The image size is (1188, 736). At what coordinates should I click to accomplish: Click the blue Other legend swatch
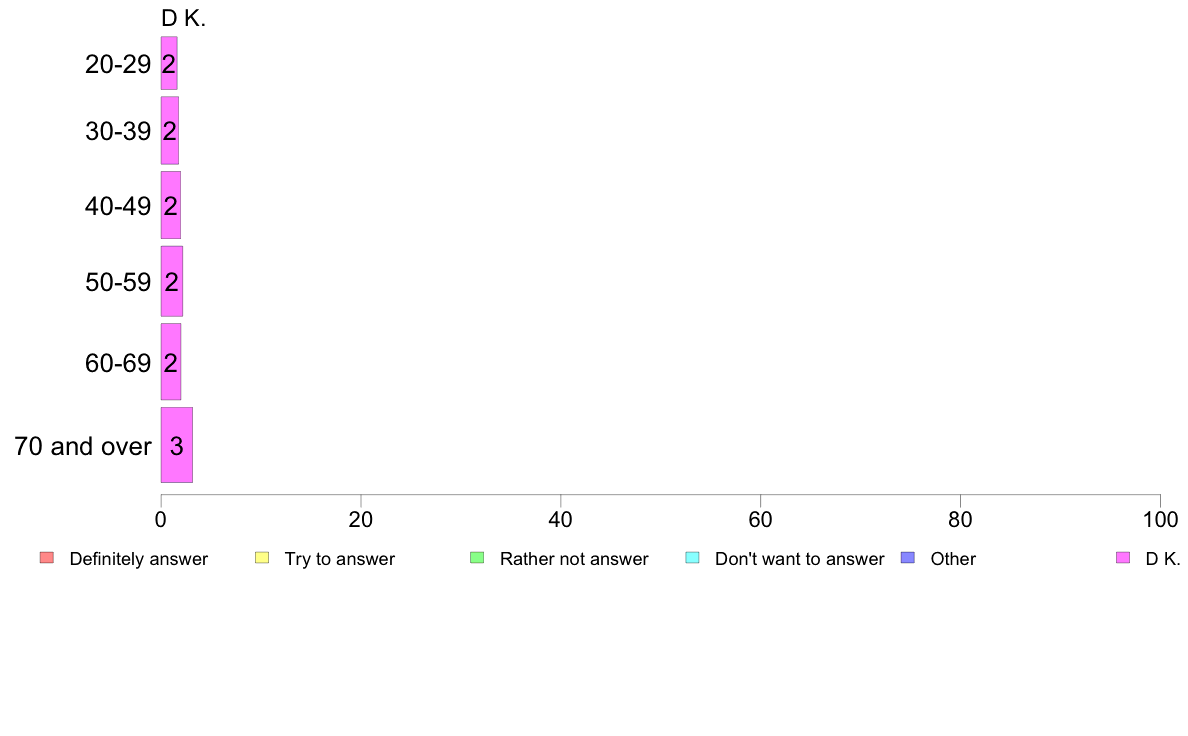[908, 558]
